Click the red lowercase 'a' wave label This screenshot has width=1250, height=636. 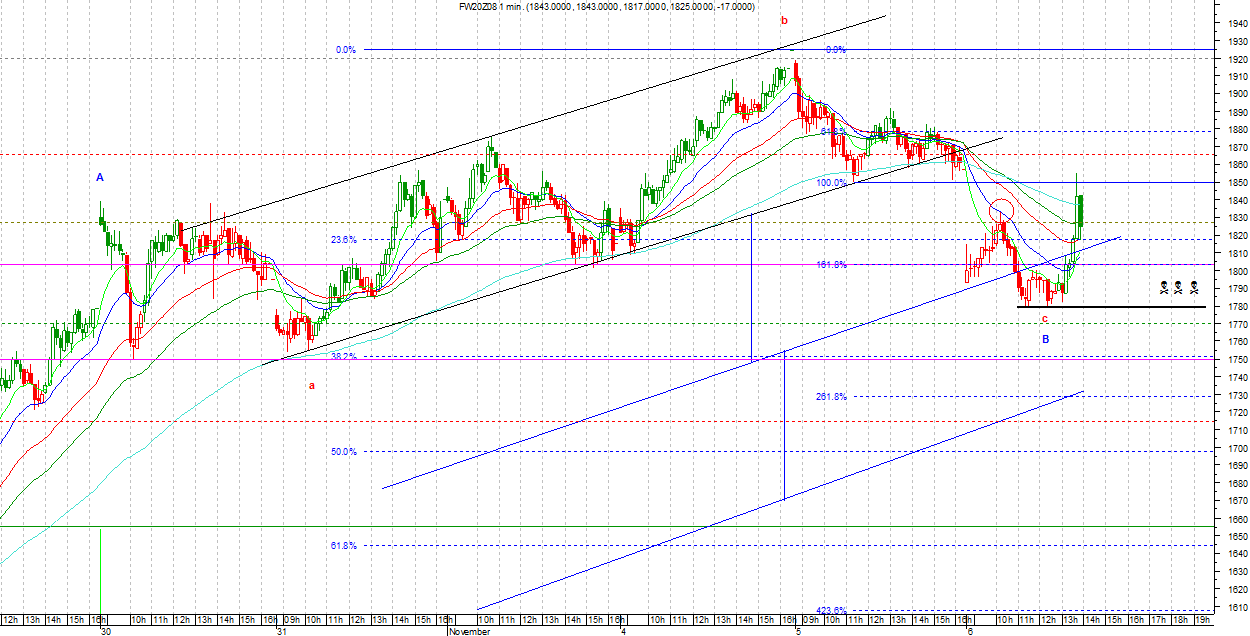coord(311,385)
